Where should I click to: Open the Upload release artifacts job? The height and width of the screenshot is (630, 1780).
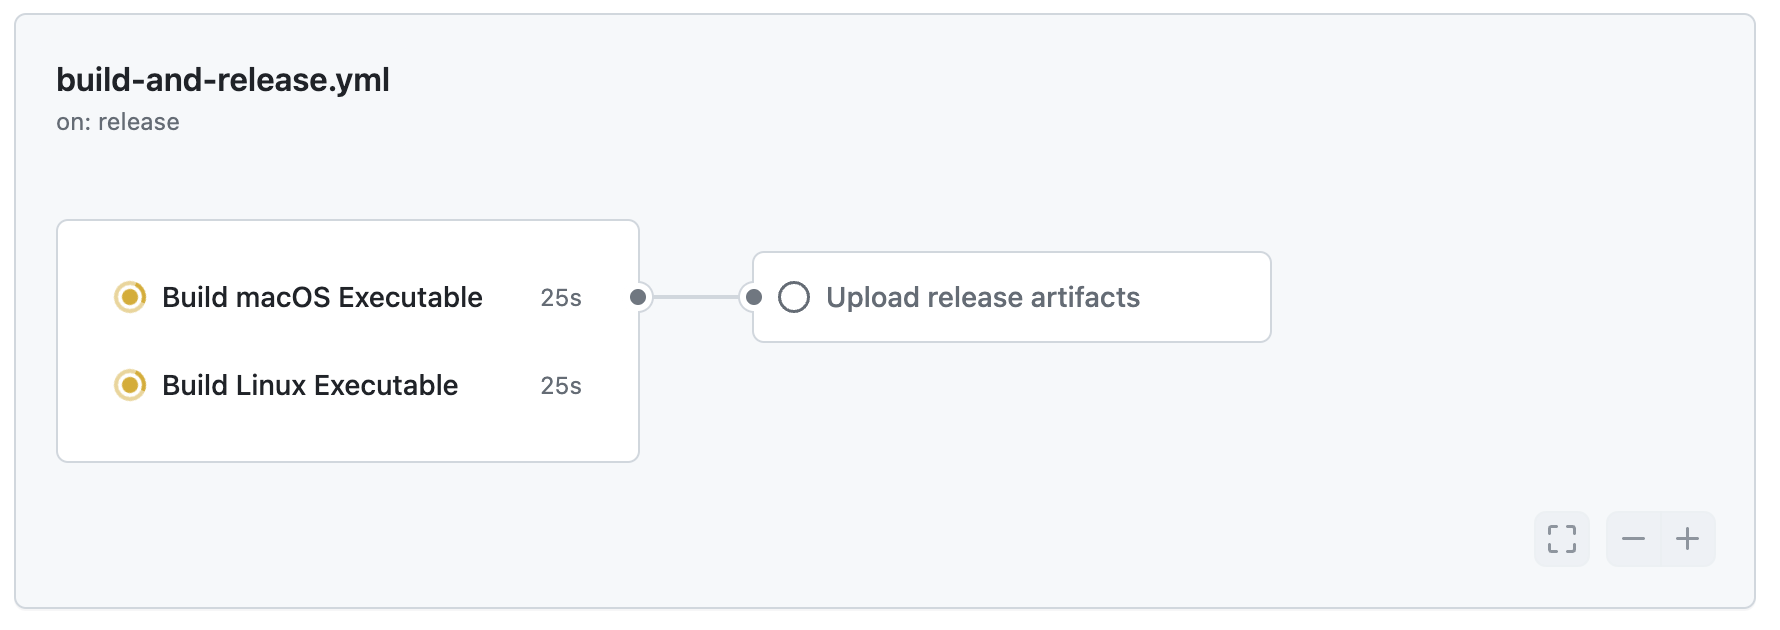click(982, 297)
